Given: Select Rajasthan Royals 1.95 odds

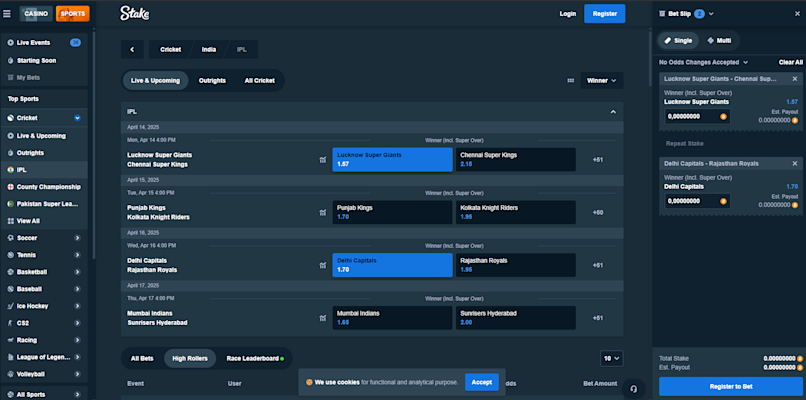Looking at the screenshot, I should pyautogui.click(x=516, y=265).
